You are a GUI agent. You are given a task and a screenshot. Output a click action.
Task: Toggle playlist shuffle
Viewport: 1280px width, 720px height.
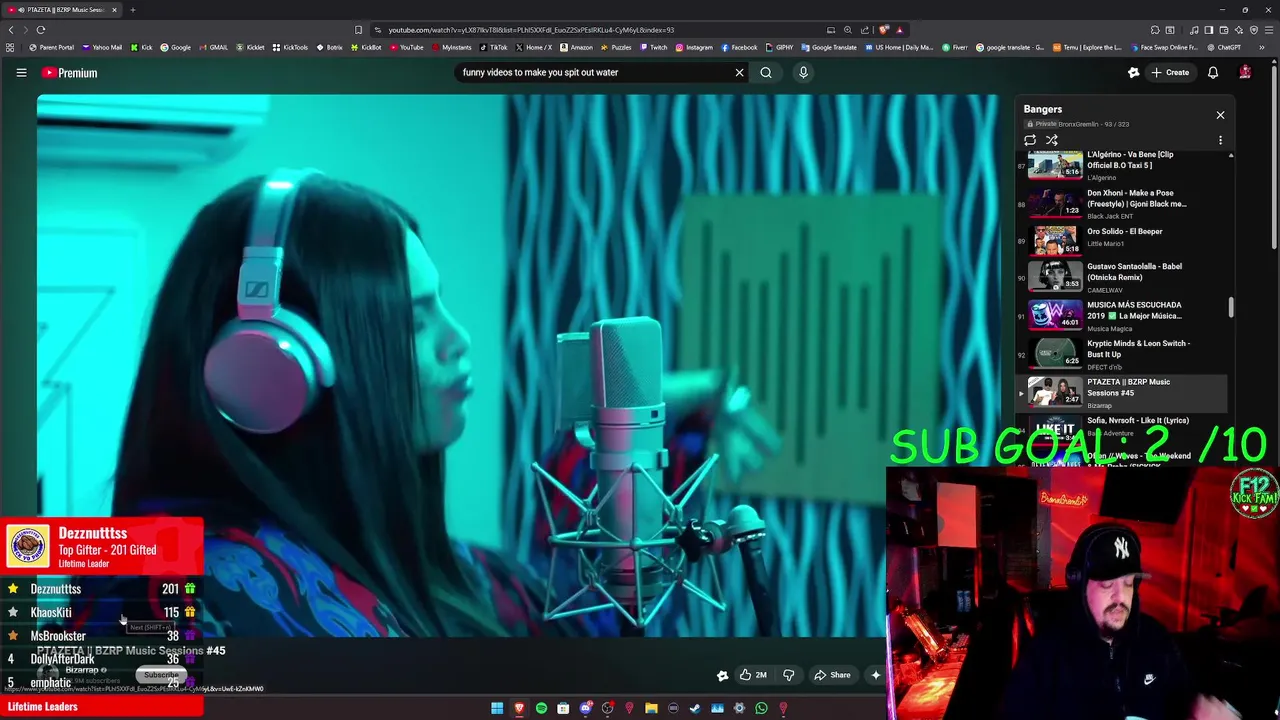(1052, 140)
